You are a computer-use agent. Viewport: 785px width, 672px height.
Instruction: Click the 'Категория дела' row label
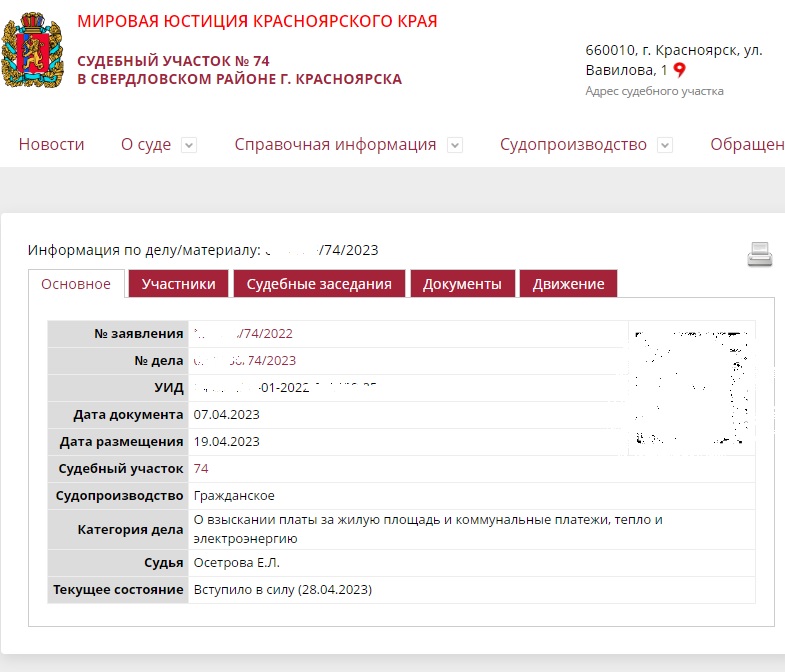pyautogui.click(x=131, y=530)
